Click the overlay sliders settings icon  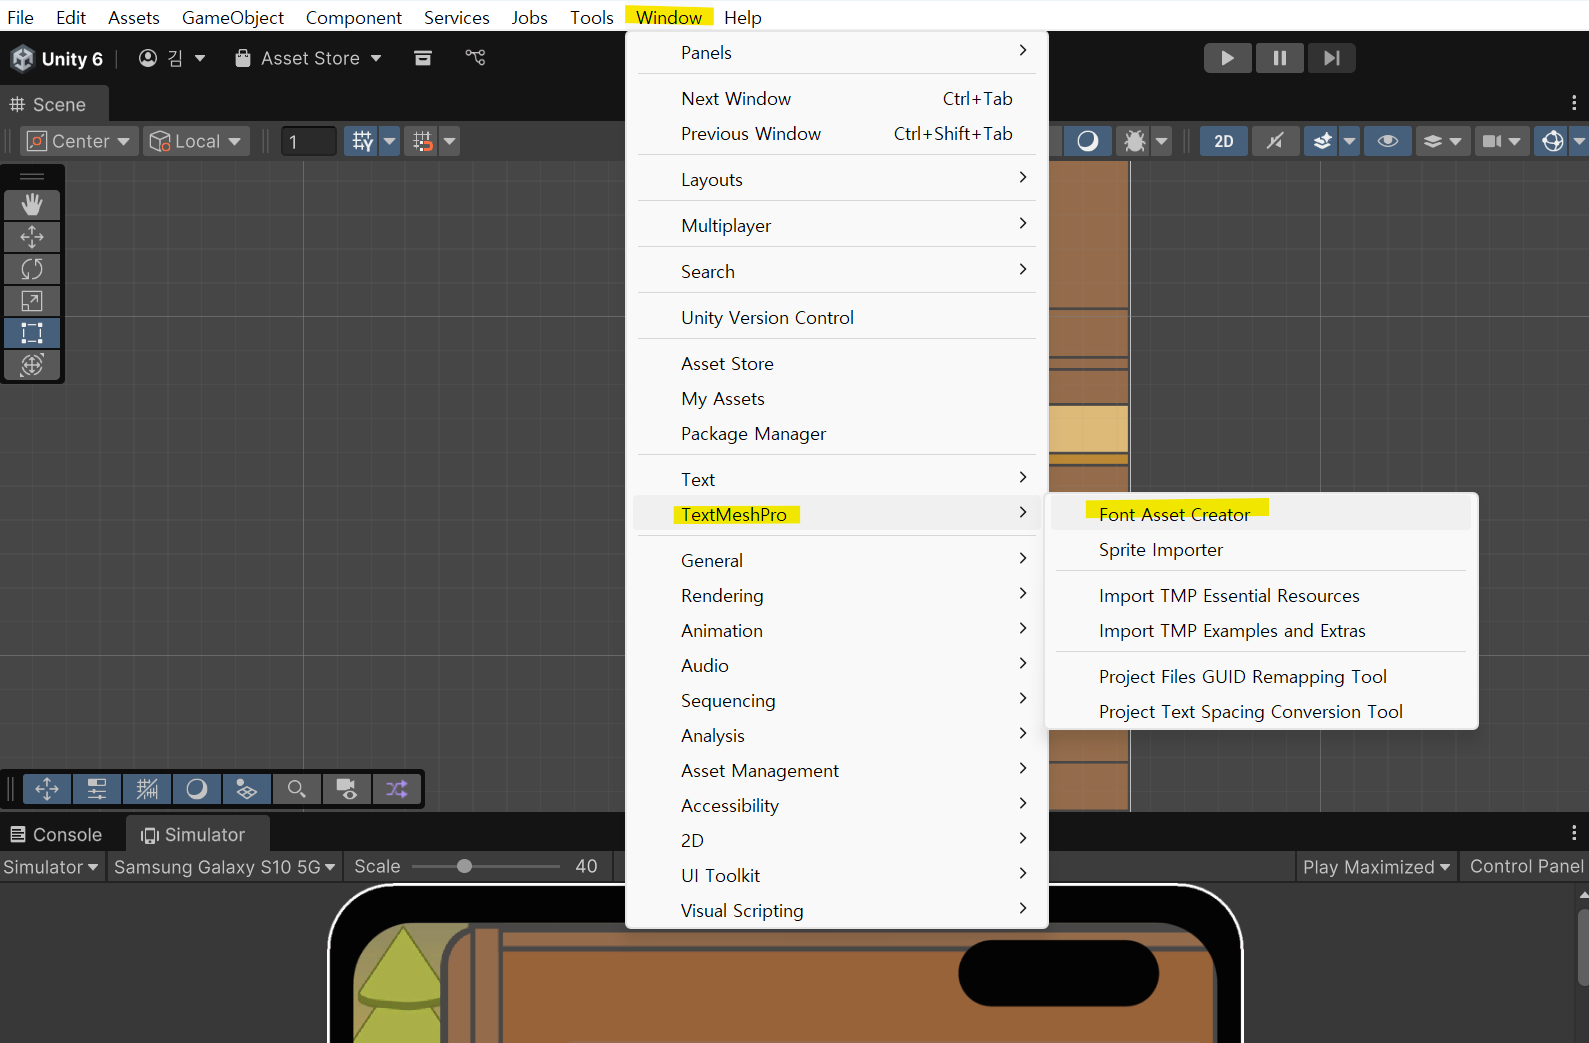click(x=97, y=789)
